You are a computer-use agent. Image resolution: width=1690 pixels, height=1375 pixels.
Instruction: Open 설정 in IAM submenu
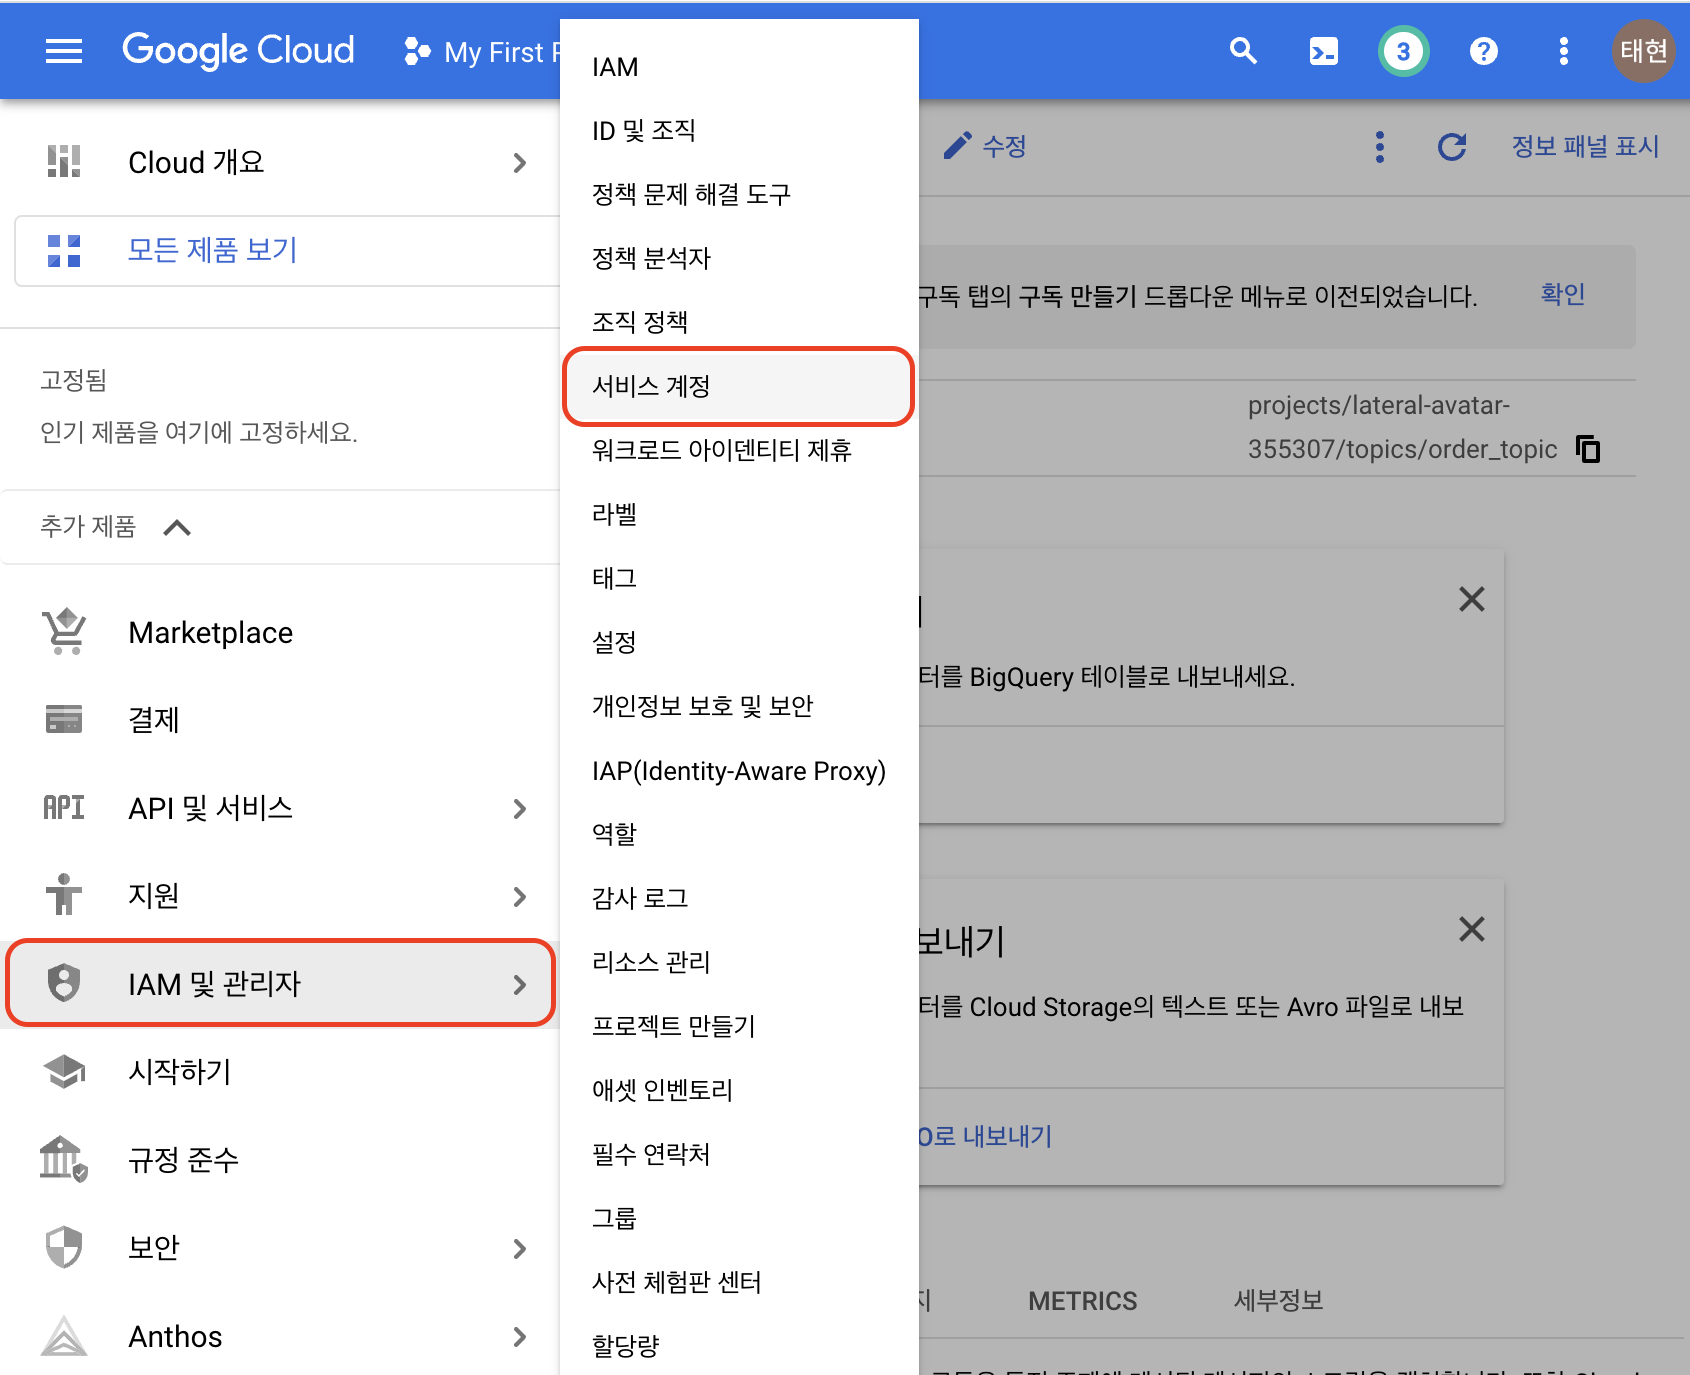739,642
